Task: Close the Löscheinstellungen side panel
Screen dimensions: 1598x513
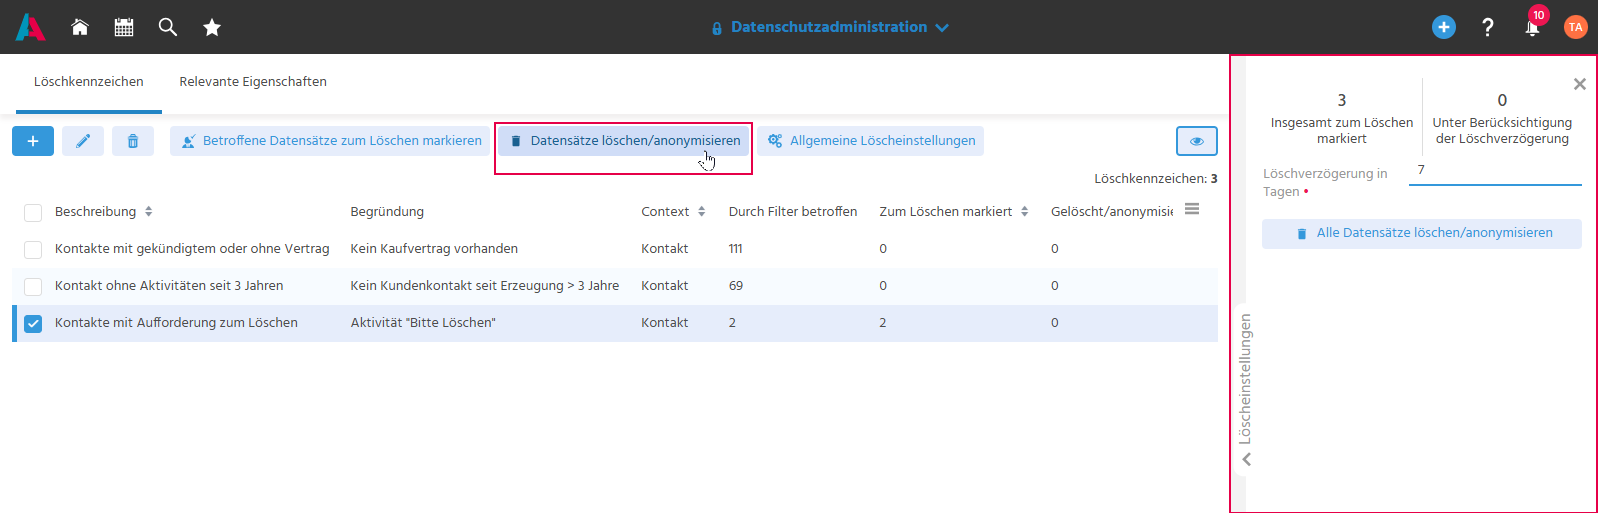Action: click(x=1580, y=84)
